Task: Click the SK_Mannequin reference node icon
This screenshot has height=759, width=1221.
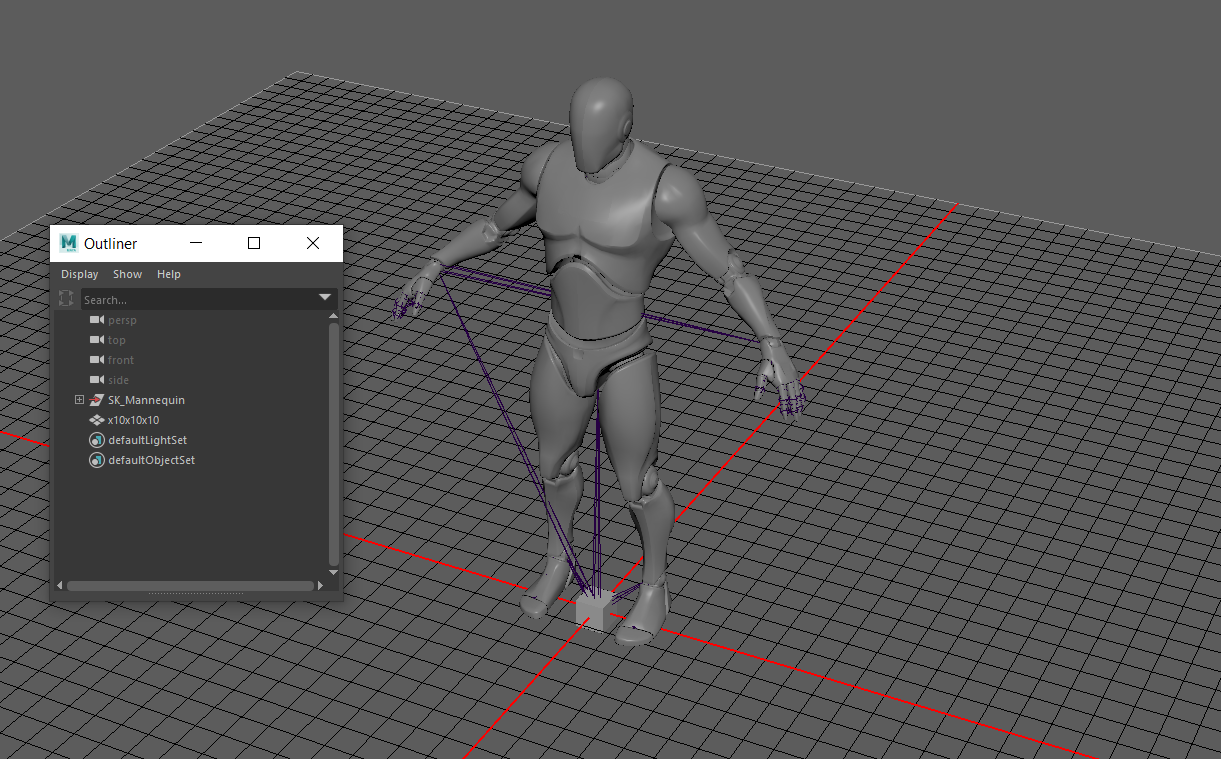Action: point(97,400)
